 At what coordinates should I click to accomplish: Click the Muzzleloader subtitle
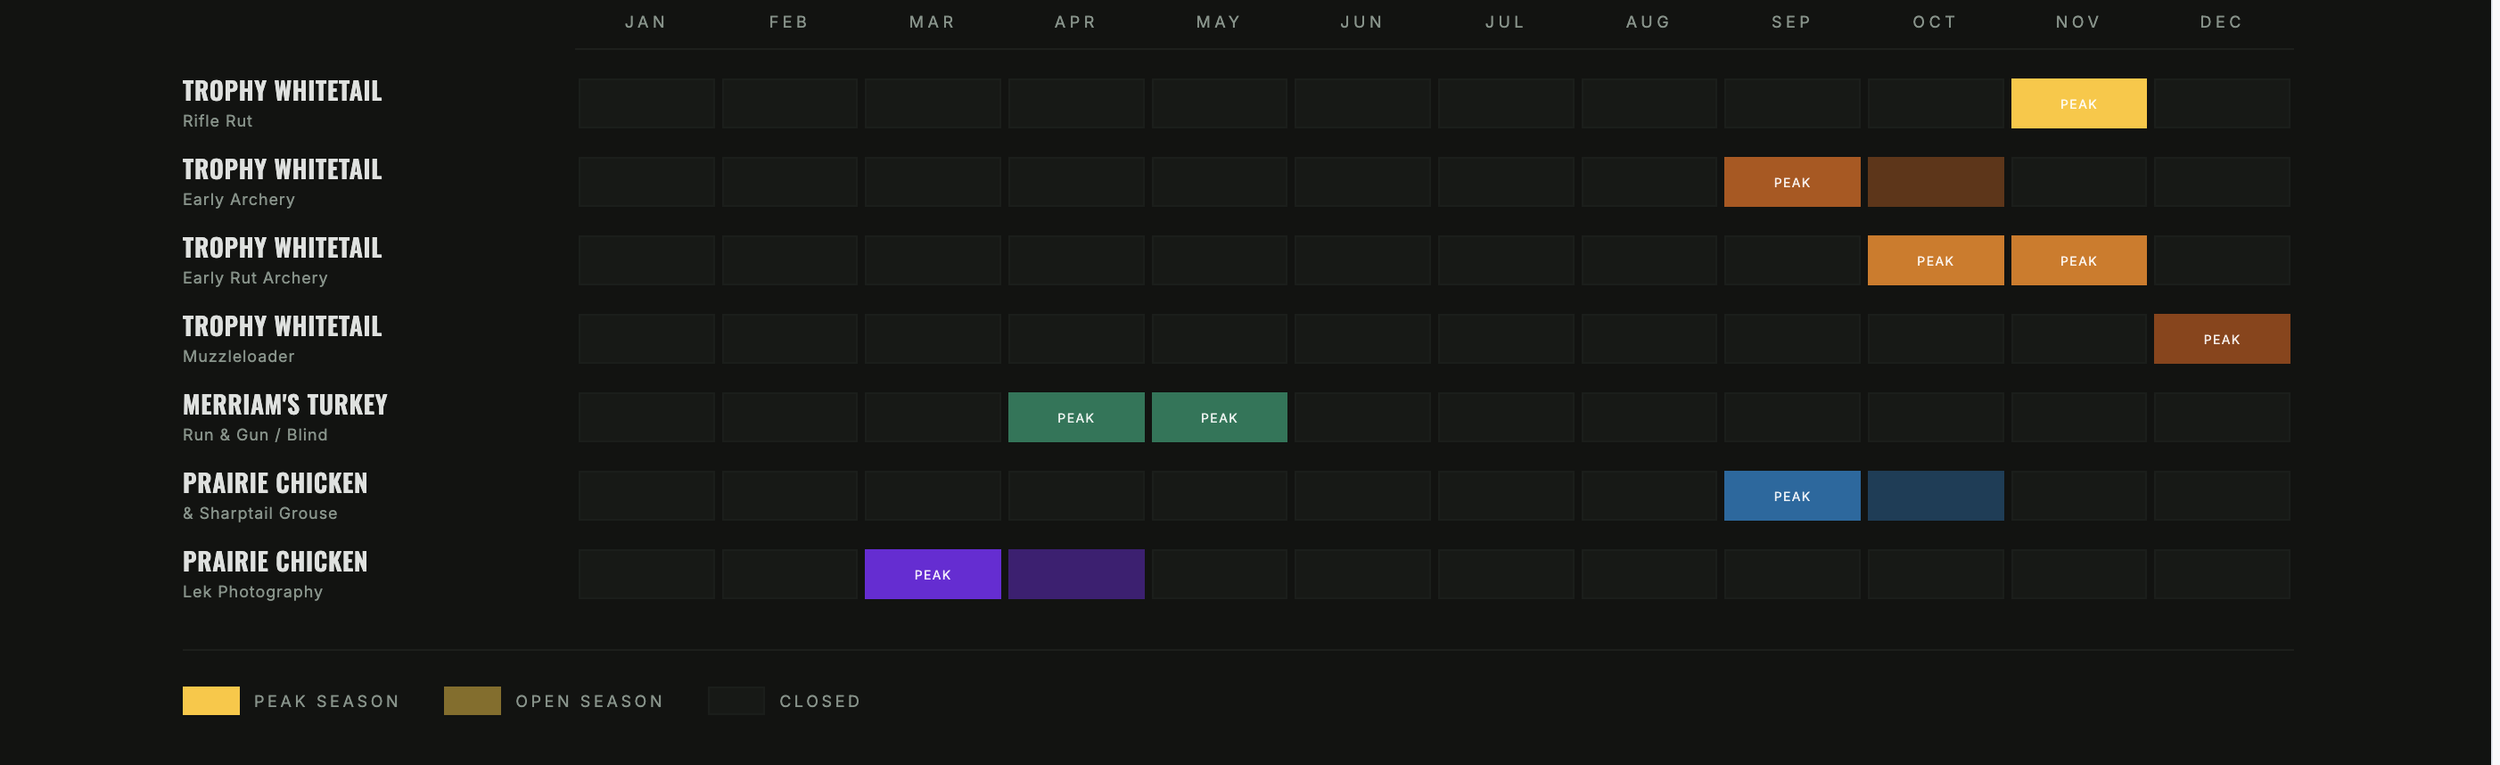pos(238,356)
